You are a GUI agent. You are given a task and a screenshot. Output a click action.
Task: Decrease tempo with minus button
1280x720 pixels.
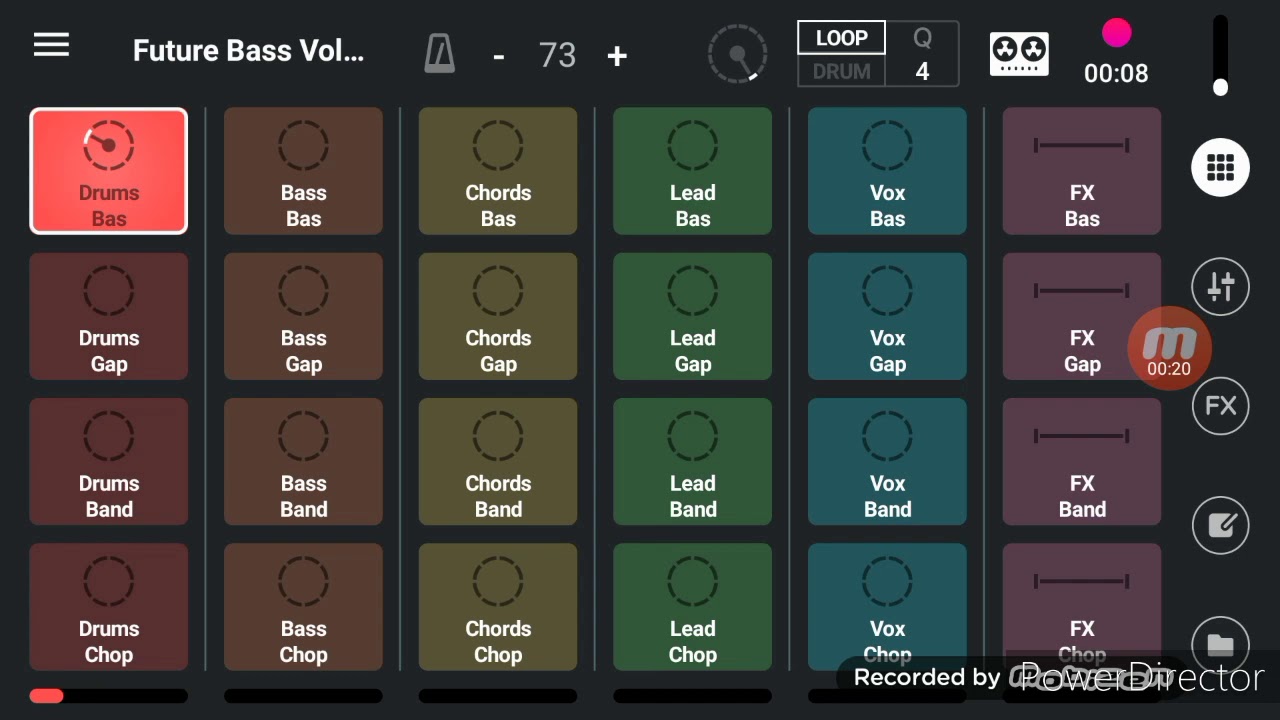498,56
